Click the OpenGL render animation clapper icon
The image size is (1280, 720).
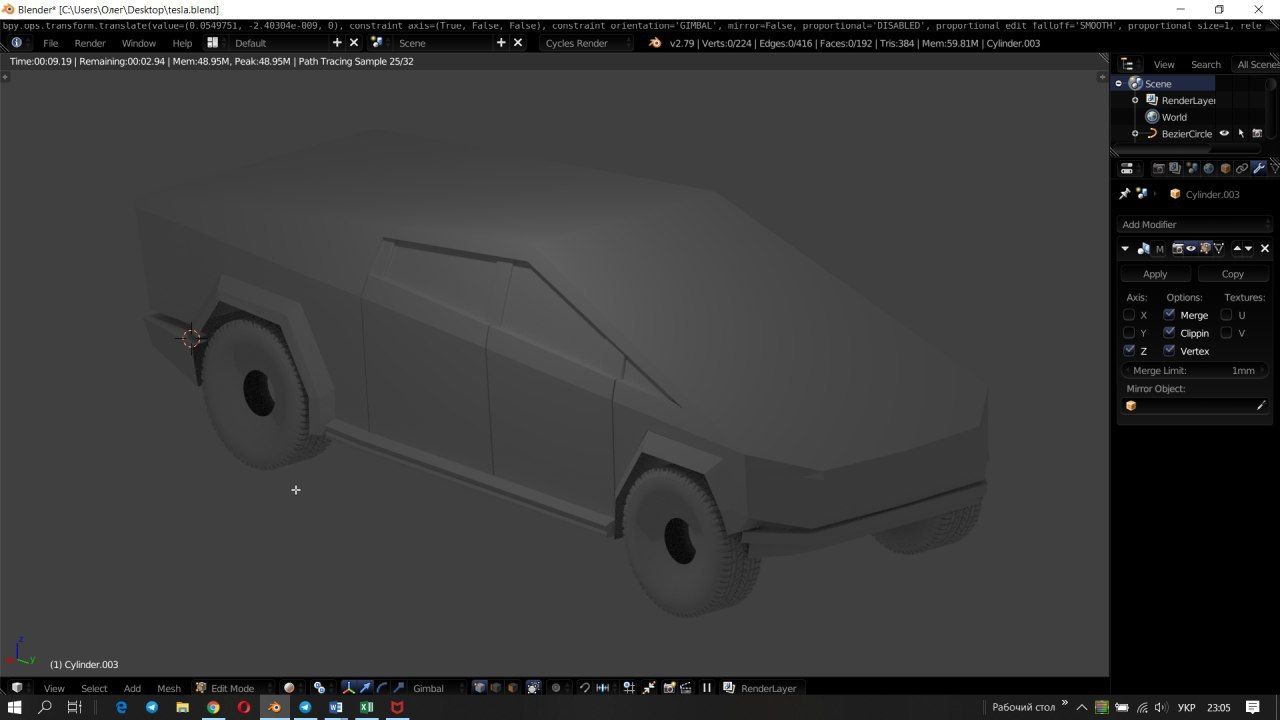685,688
